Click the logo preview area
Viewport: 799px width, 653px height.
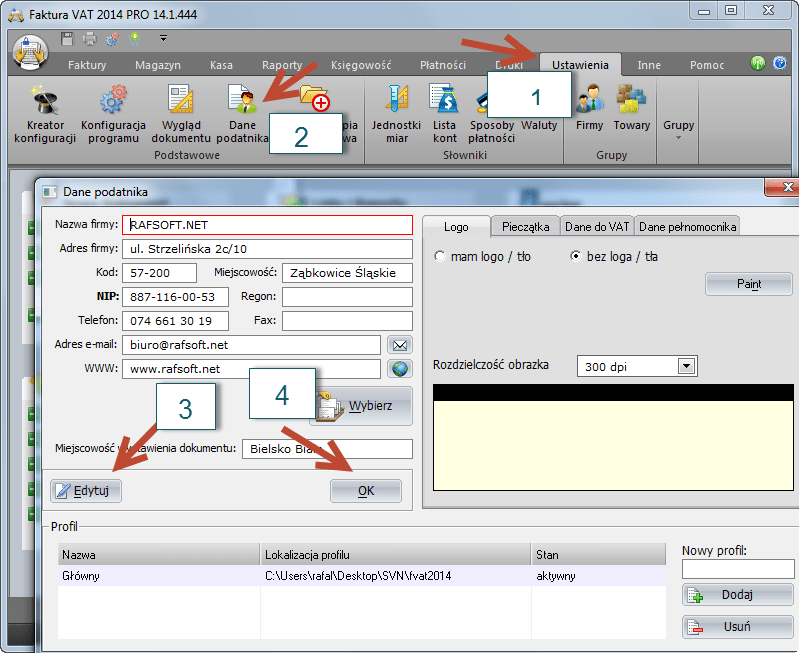pos(613,437)
